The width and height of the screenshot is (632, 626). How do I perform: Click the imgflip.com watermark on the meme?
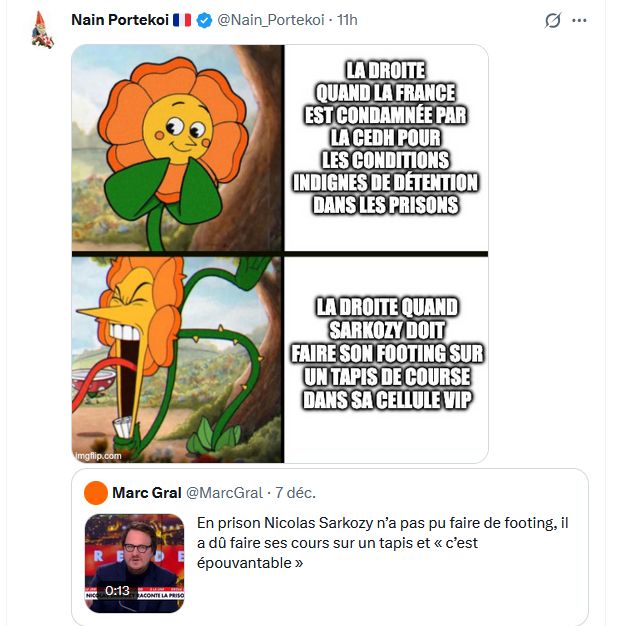pyautogui.click(x=98, y=455)
